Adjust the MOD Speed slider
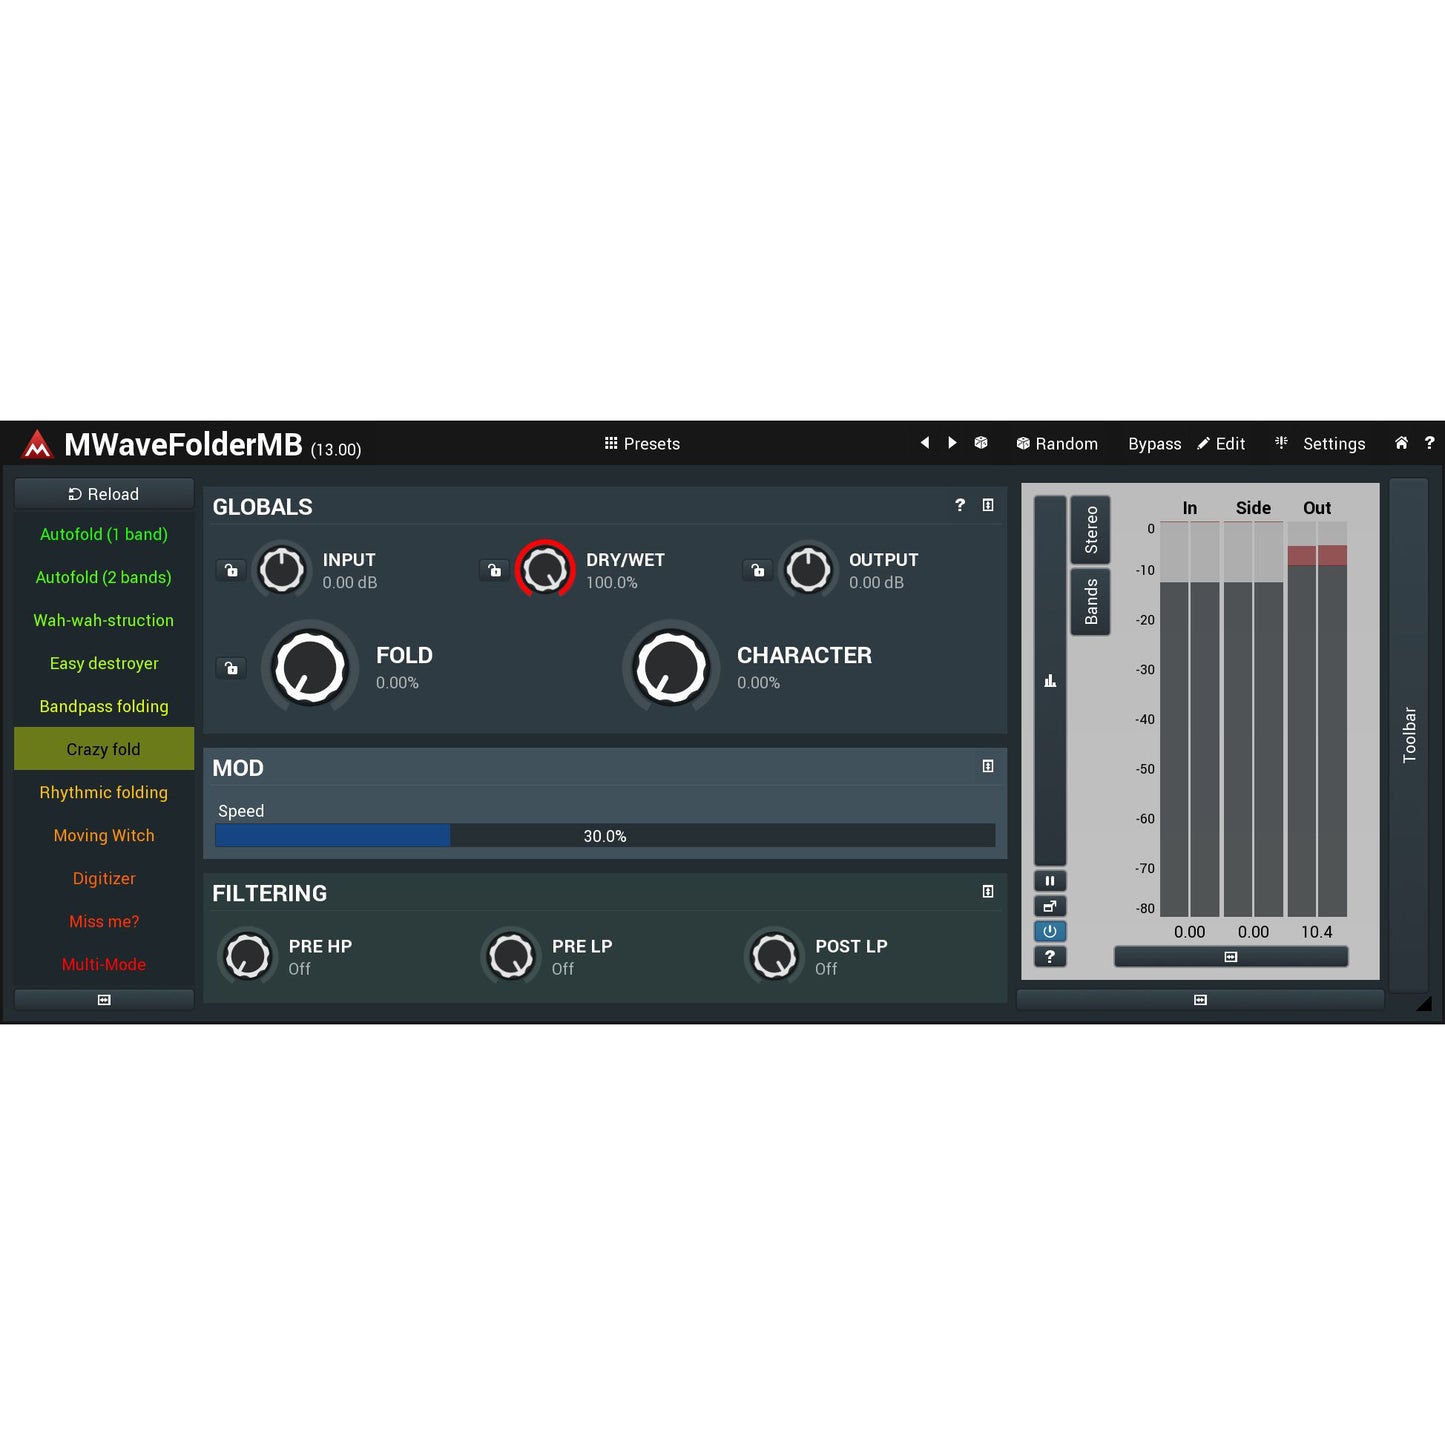 point(604,836)
